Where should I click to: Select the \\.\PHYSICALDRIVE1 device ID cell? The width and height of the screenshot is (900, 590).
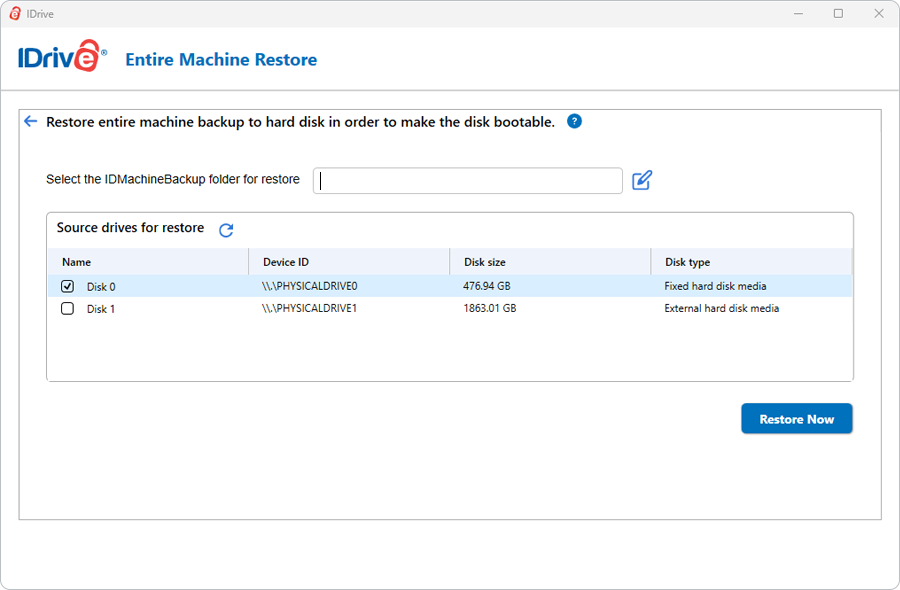[x=309, y=308]
